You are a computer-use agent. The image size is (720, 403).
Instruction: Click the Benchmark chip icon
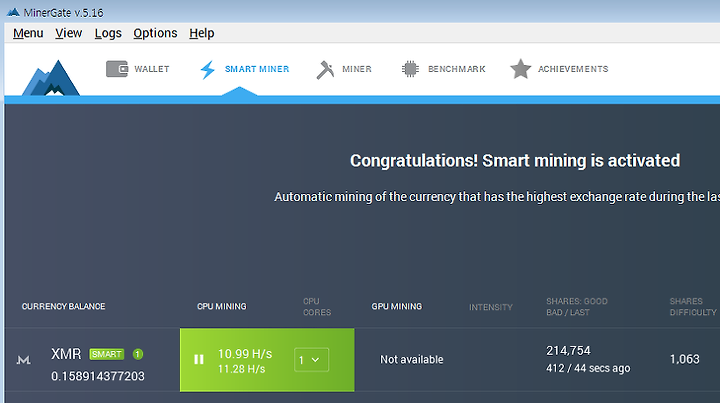[x=410, y=69]
